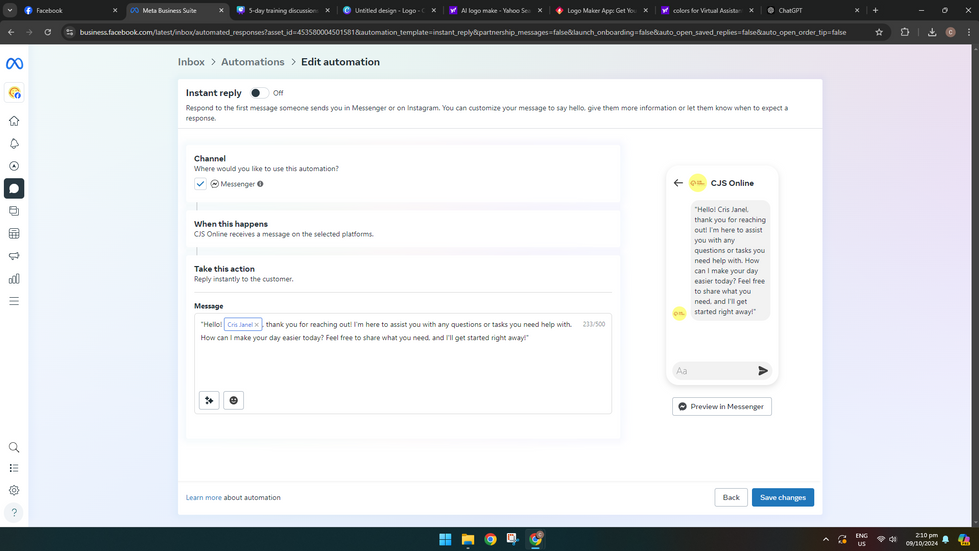Switch to the ChatGPT tab
Screen dimensions: 979x551
(814, 11)
